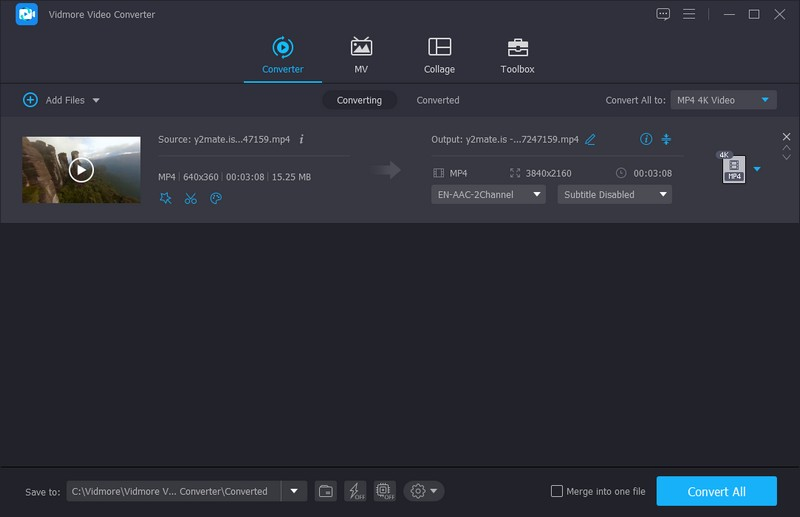Viewport: 800px width, 517px height.
Task: Click the output duration 00:03:08 clock icon
Action: pos(621,173)
